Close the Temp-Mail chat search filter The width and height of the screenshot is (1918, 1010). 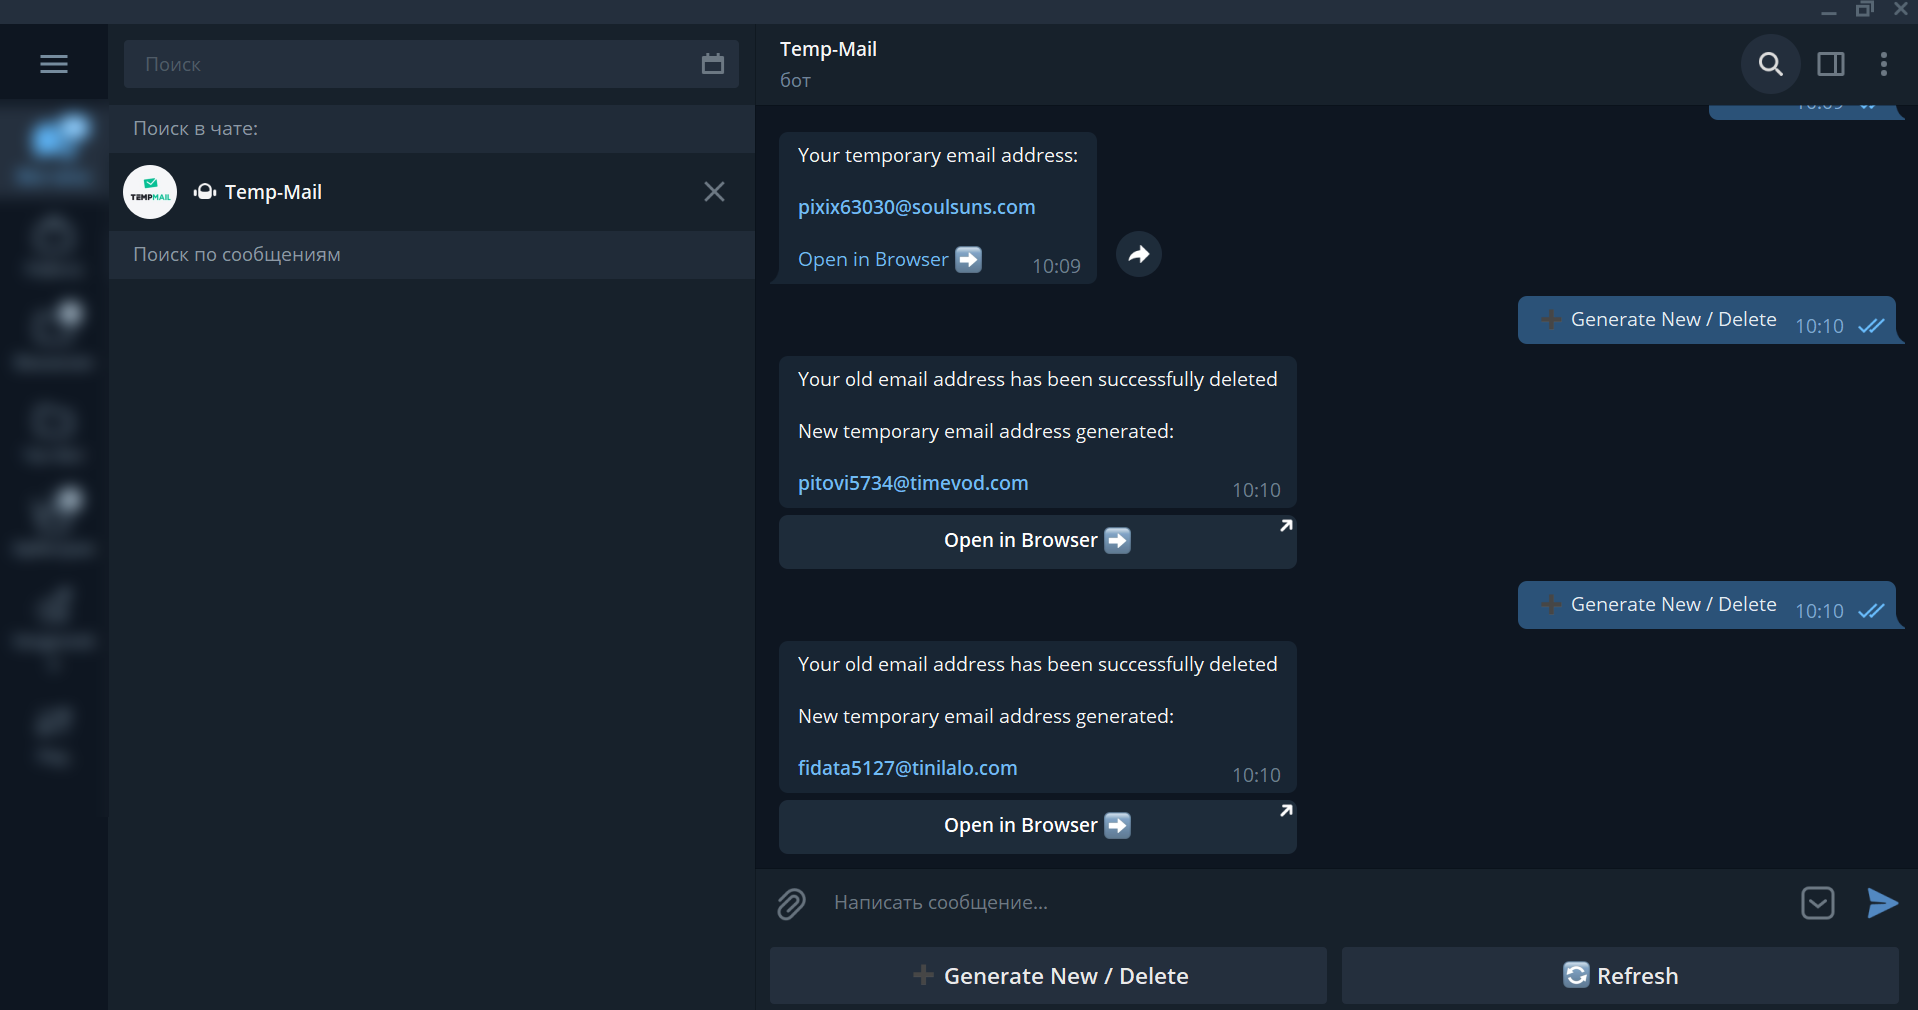714,191
